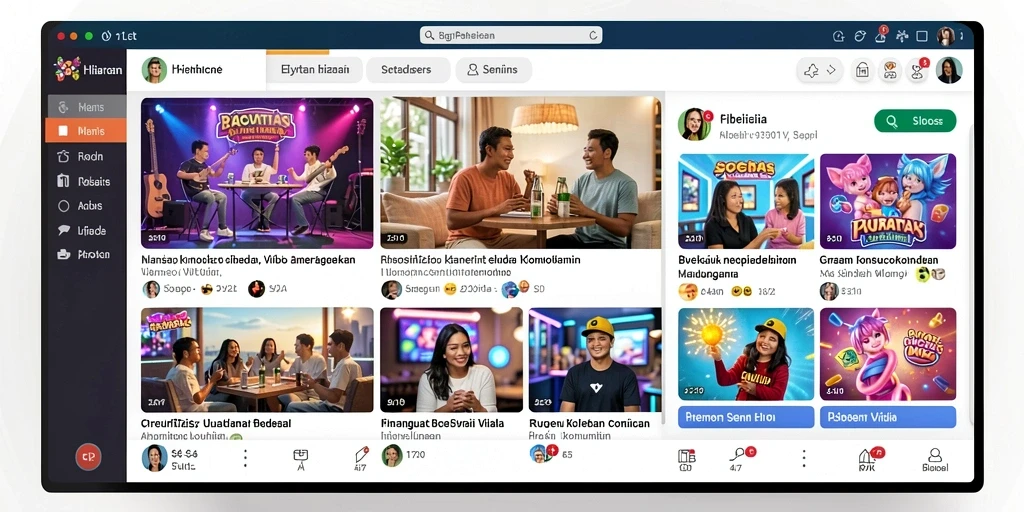
Task: Click the address search field in title bar
Action: [x=511, y=35]
